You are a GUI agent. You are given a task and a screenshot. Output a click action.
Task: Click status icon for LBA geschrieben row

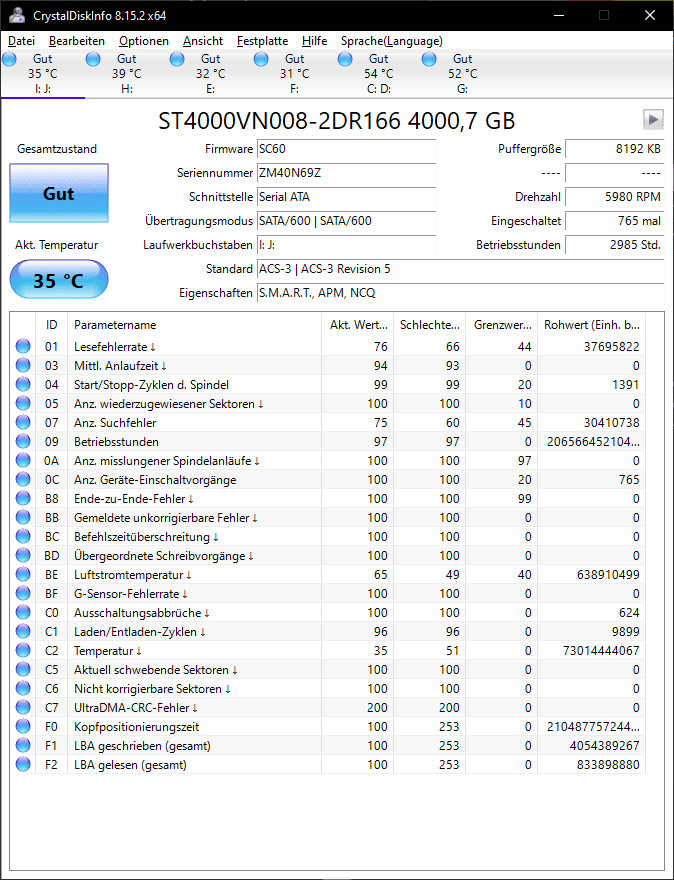(23, 746)
